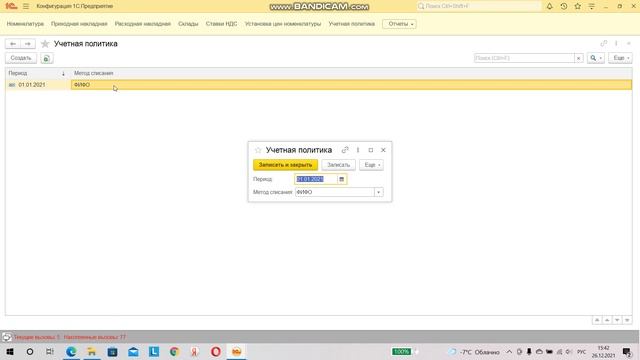Image resolution: width=640 pixels, height=360 pixels.
Task: Open File Explorer from the taskbar
Action: point(92,351)
